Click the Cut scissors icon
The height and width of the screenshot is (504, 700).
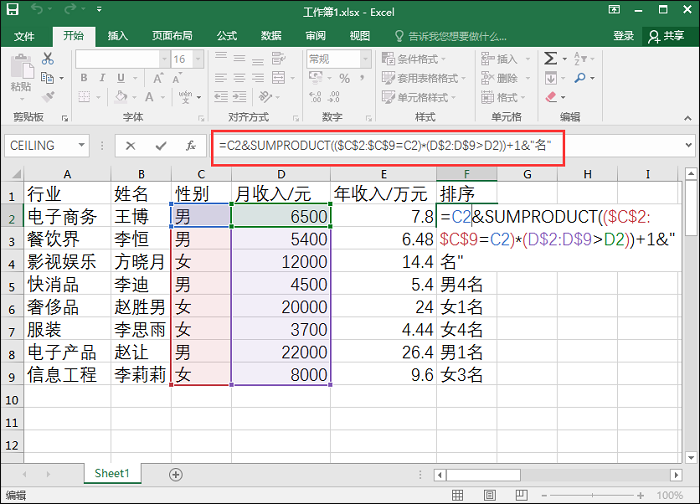47,60
